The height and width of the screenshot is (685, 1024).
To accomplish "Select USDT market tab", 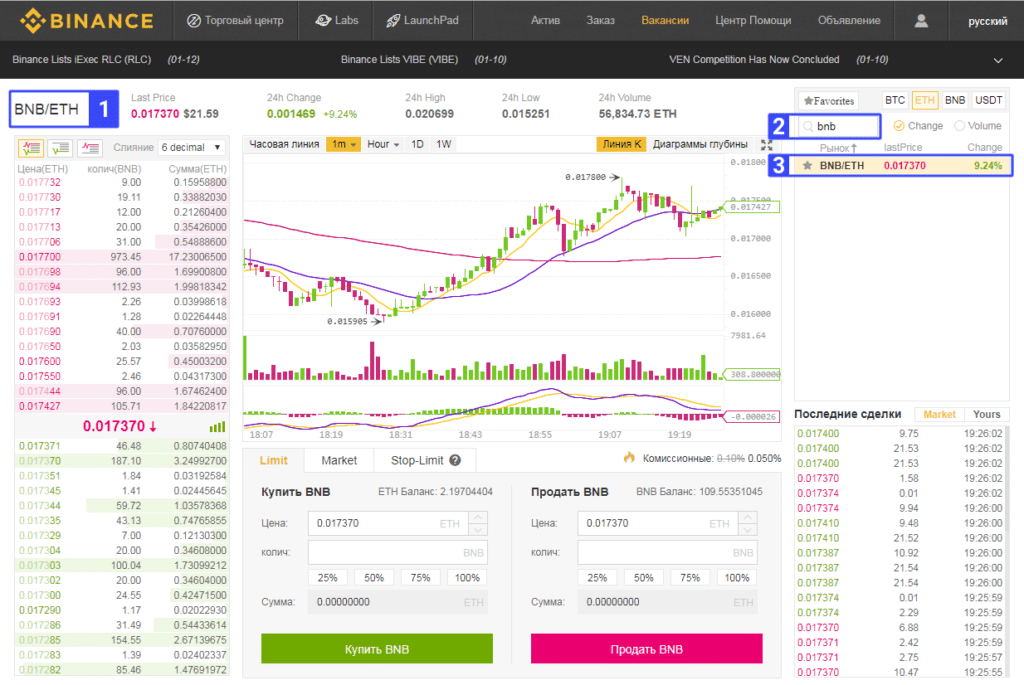I will coord(988,101).
